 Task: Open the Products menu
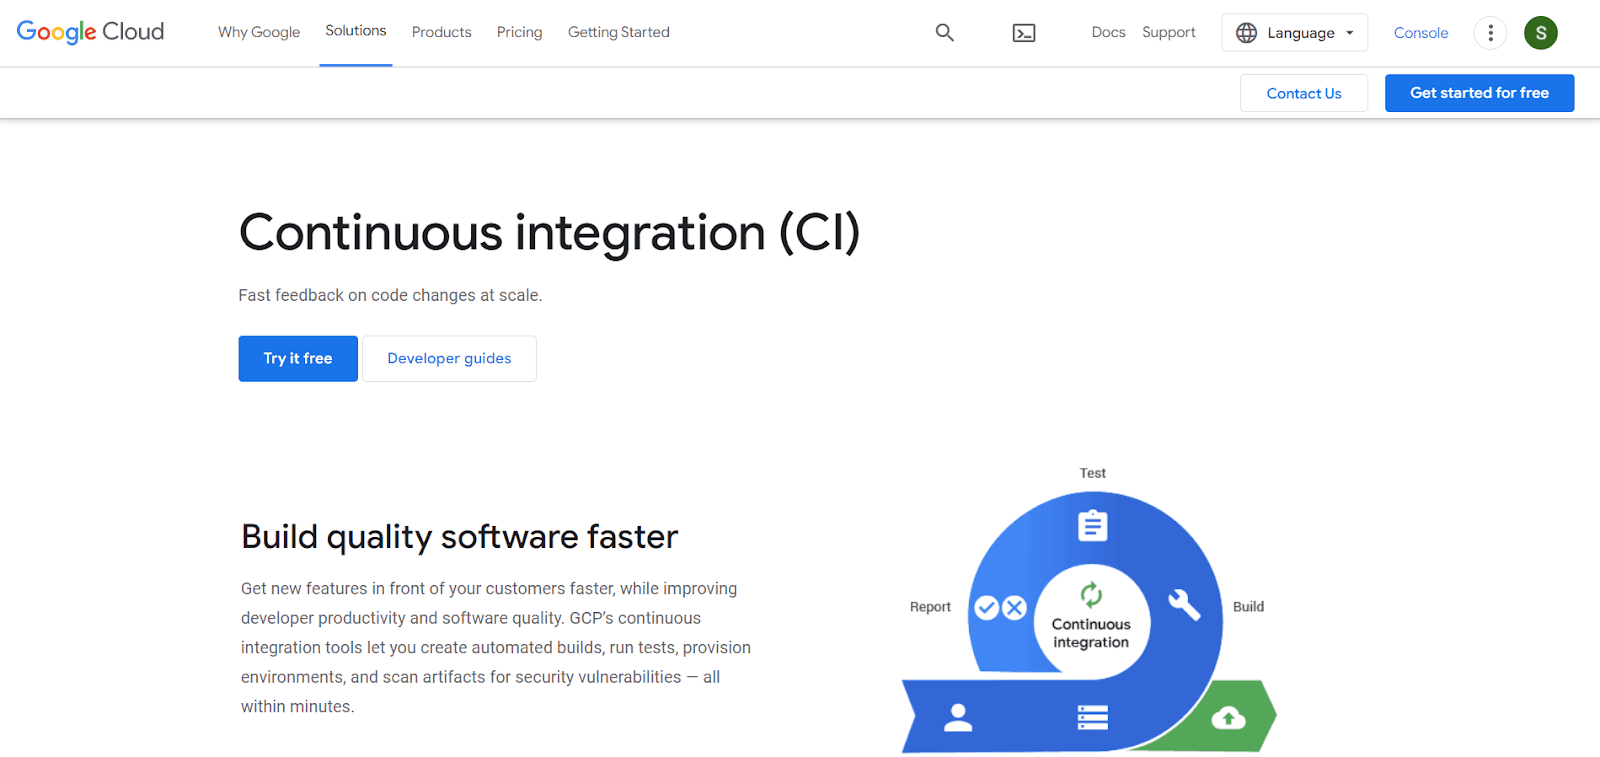click(x=441, y=32)
